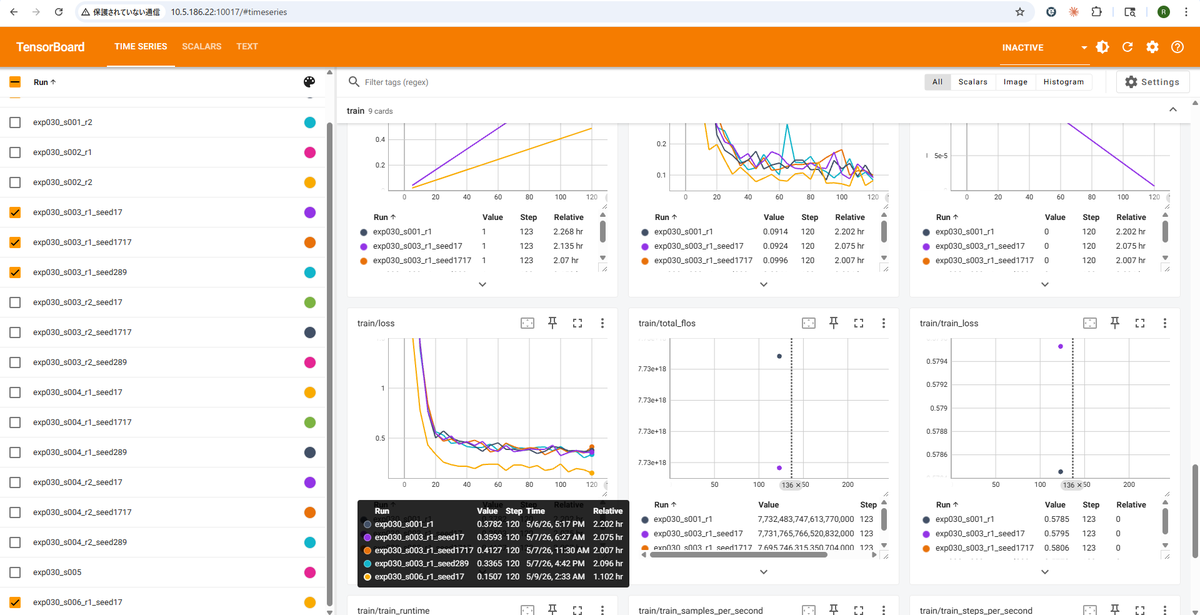
Task: Fit train/loss chart domain to data
Action: tap(527, 323)
